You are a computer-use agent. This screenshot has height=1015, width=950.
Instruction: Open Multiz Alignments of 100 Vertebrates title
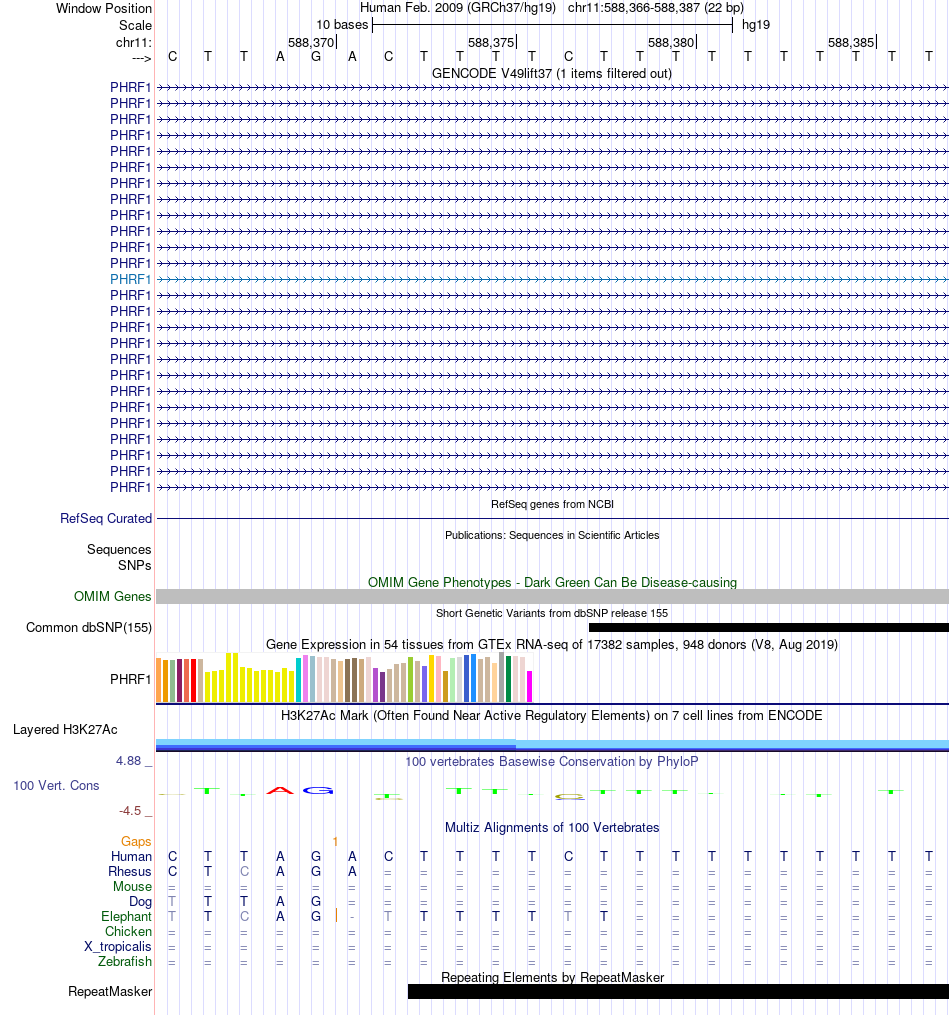tap(552, 827)
